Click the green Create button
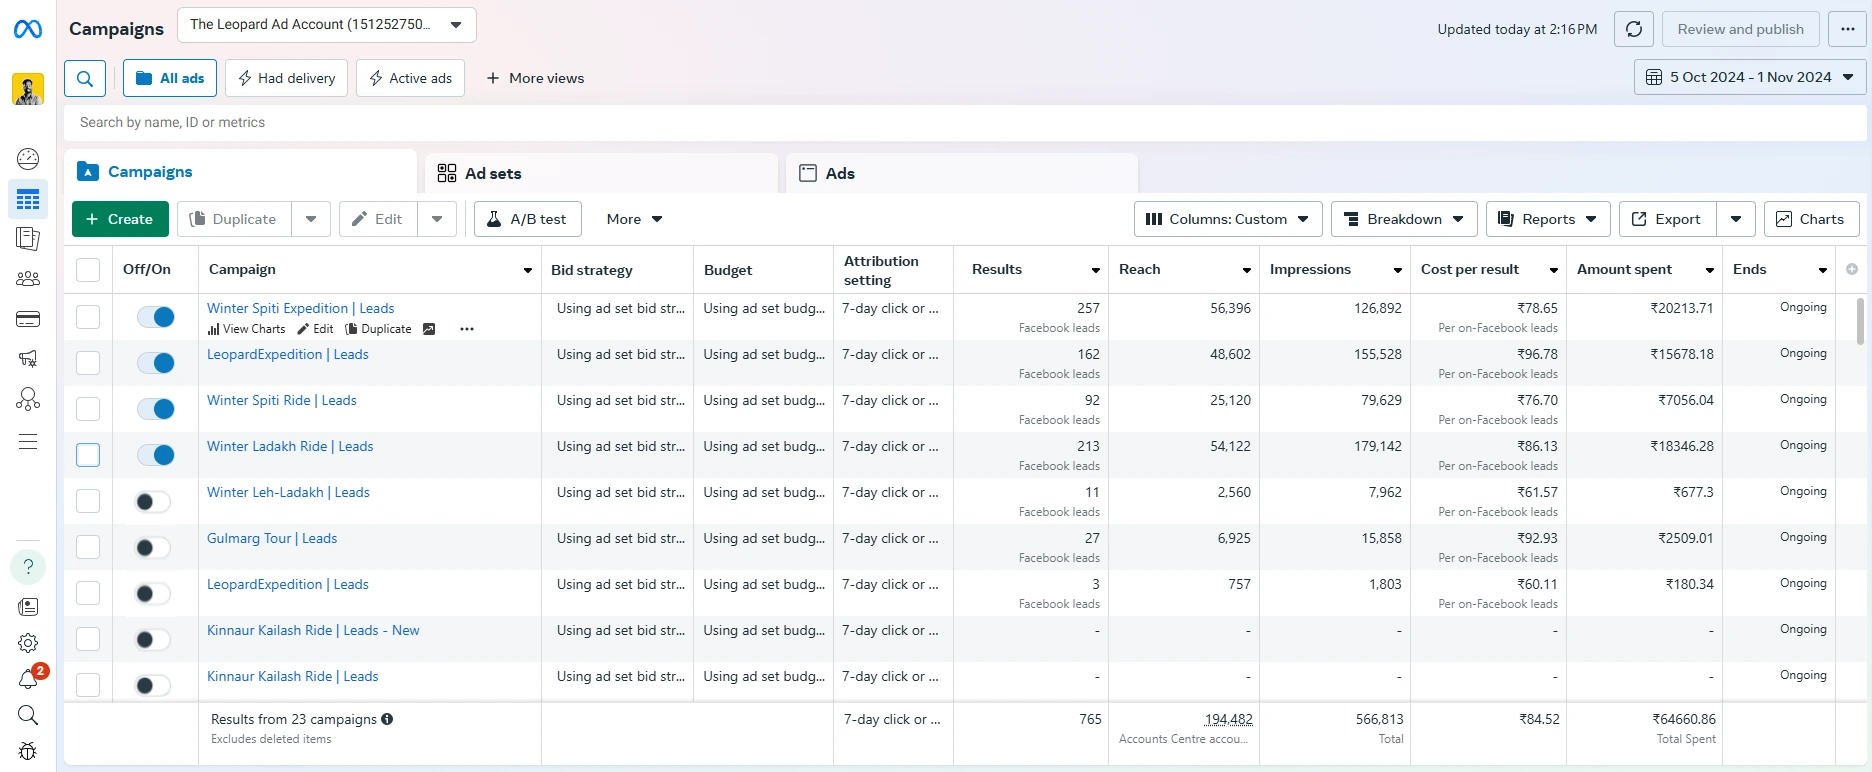The height and width of the screenshot is (772, 1872). coord(120,219)
